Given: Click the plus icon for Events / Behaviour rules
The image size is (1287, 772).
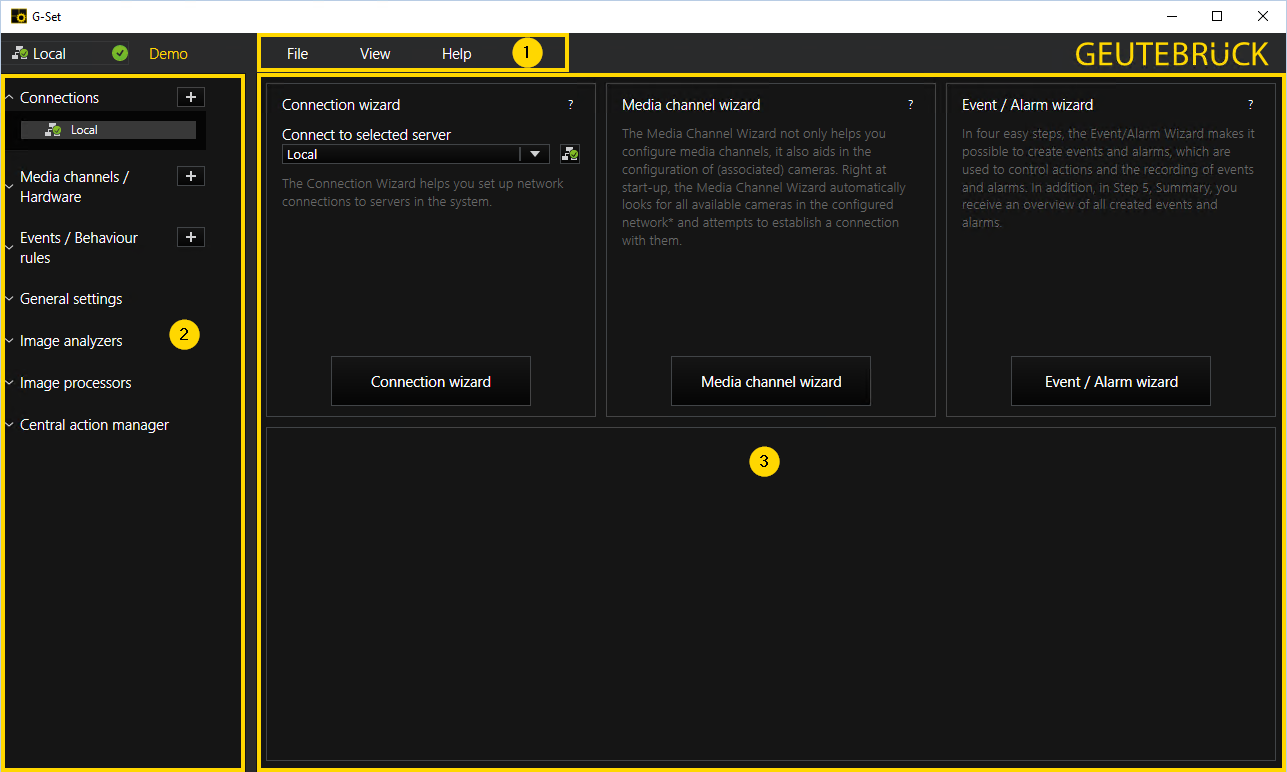Looking at the screenshot, I should point(191,237).
